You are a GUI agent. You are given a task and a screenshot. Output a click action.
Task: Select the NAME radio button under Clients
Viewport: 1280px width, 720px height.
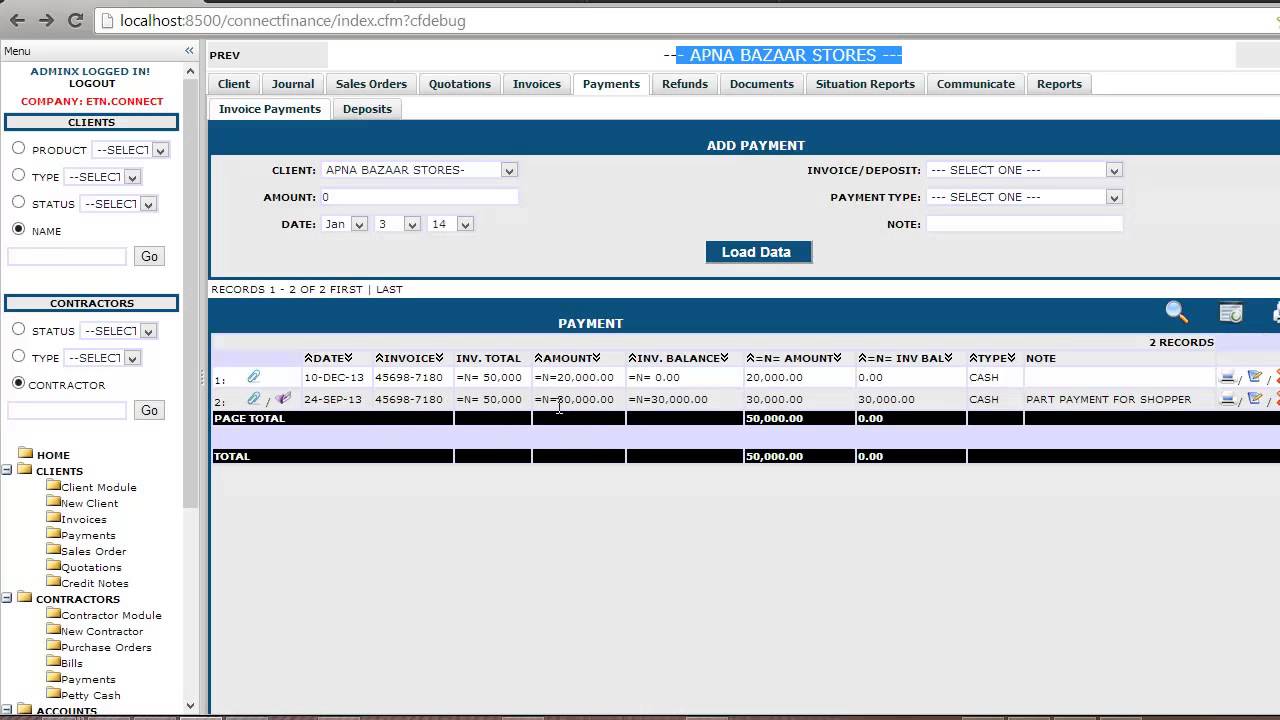click(x=18, y=229)
